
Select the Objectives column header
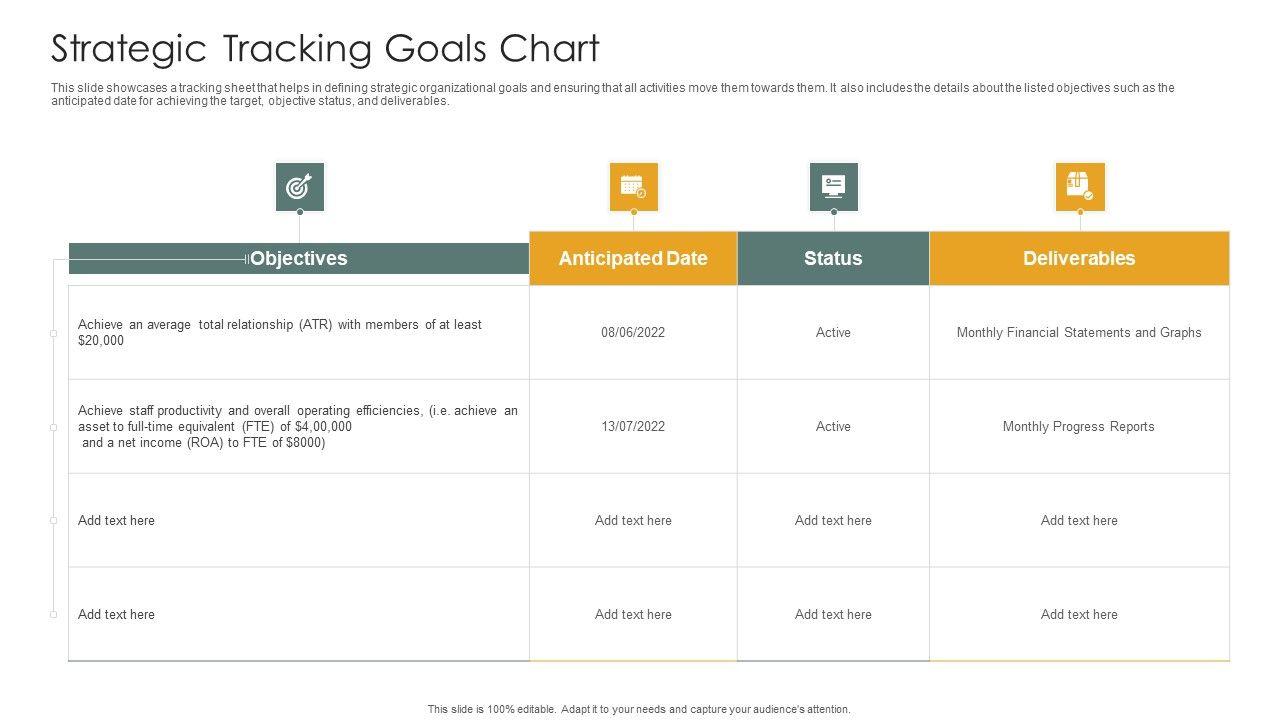298,258
